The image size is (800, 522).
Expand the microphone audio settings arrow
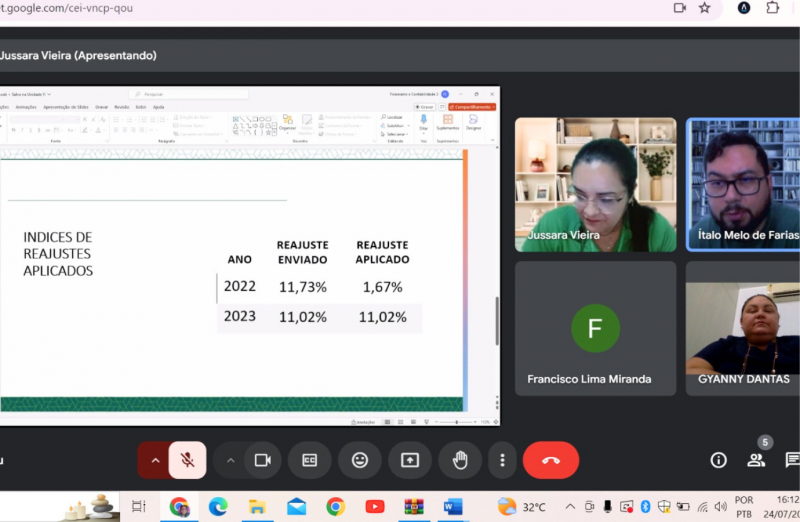154,460
